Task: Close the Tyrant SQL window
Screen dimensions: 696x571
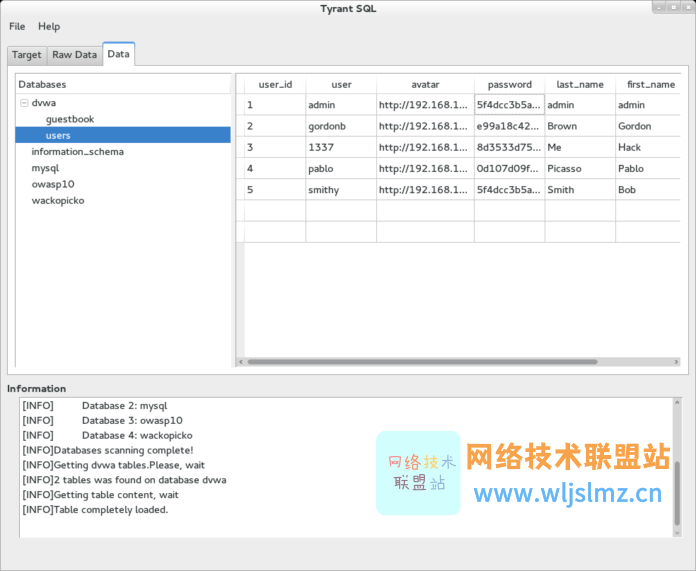Action: [x=688, y=8]
